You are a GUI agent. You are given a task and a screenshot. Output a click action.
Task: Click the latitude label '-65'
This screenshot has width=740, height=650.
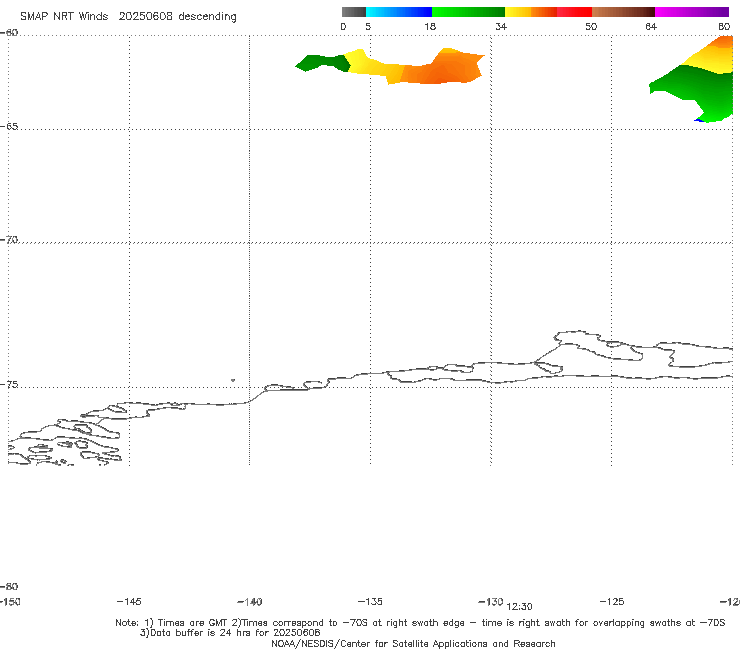[9, 127]
